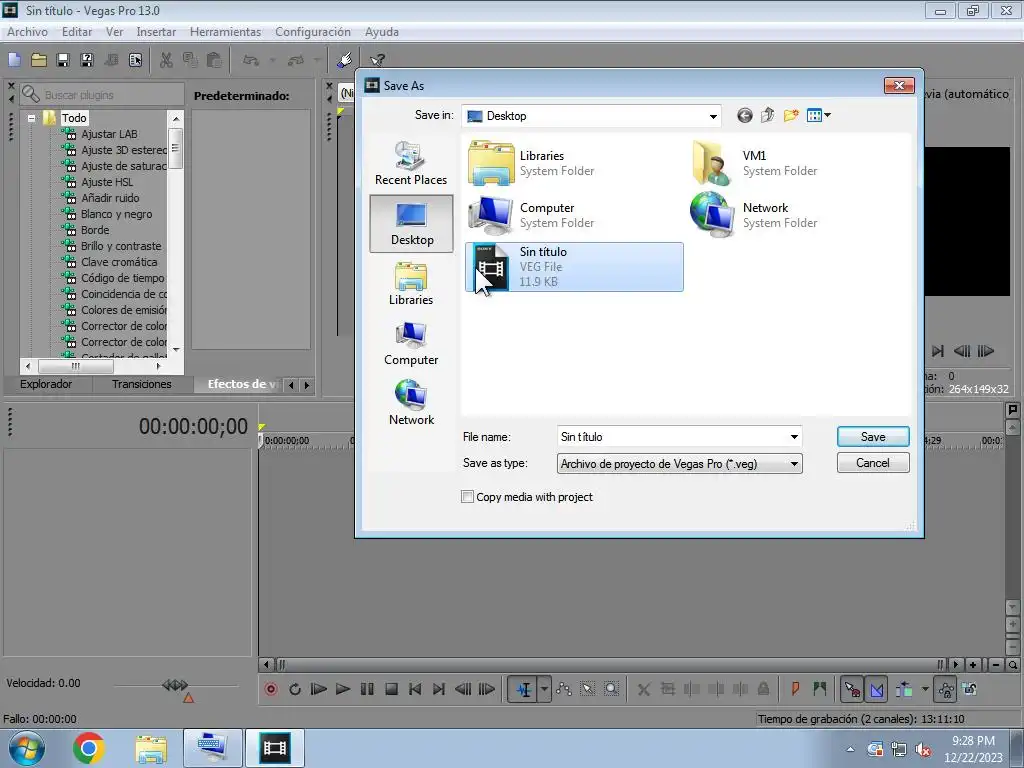Open the edit tool dropdown arrow

tap(544, 689)
